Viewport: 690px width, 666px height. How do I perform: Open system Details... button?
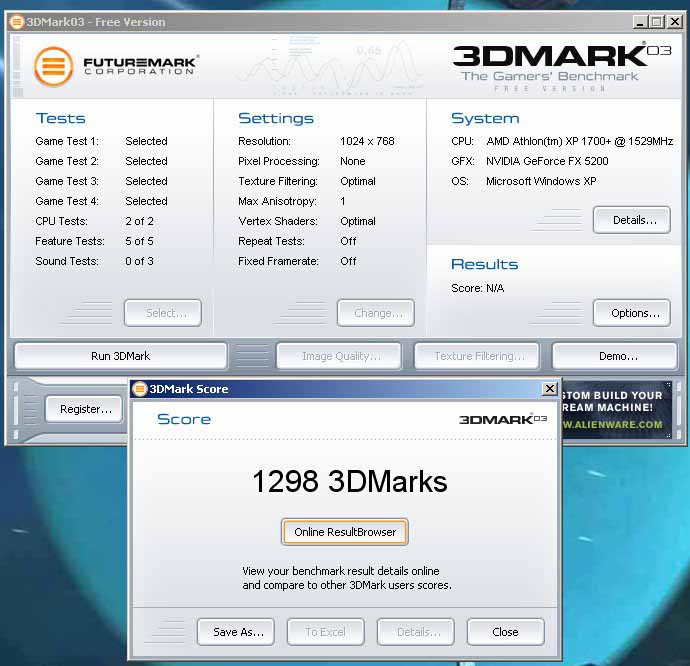(x=632, y=220)
